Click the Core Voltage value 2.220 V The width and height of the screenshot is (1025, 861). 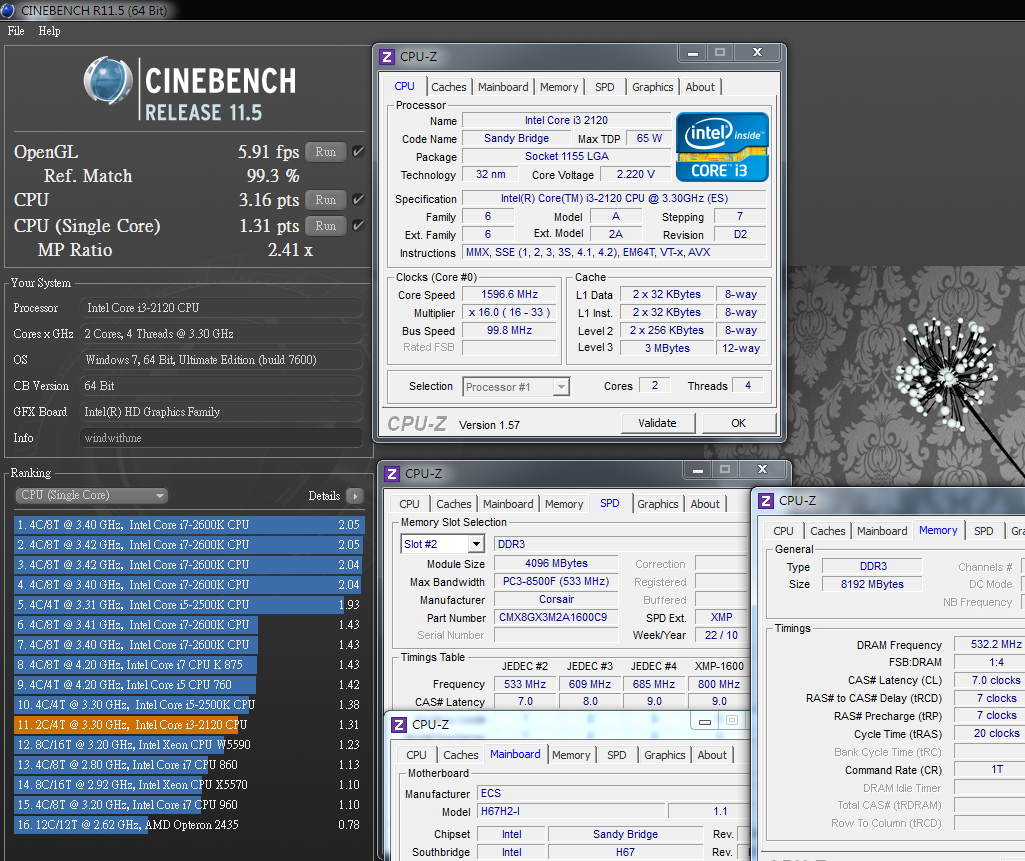(x=635, y=175)
